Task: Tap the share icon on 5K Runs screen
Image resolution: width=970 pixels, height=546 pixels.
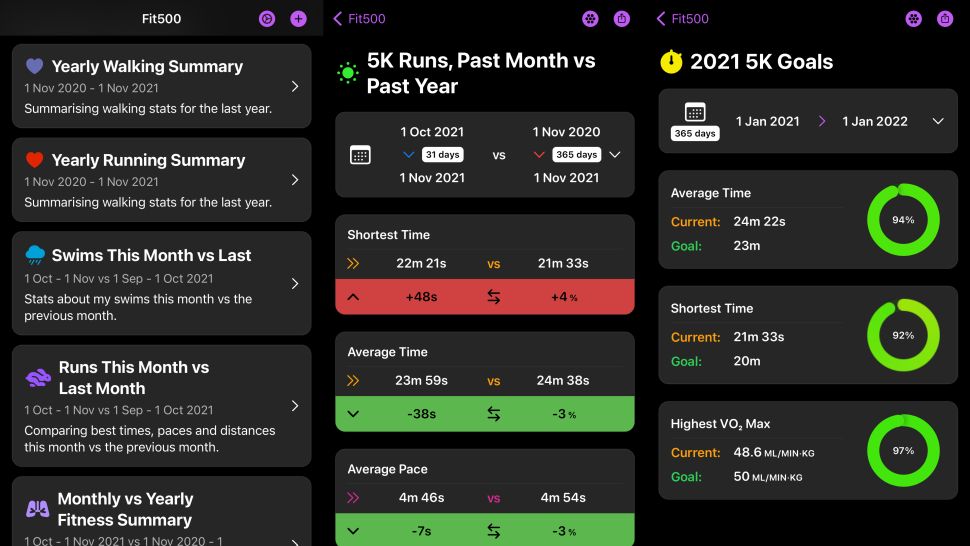Action: 622,19
